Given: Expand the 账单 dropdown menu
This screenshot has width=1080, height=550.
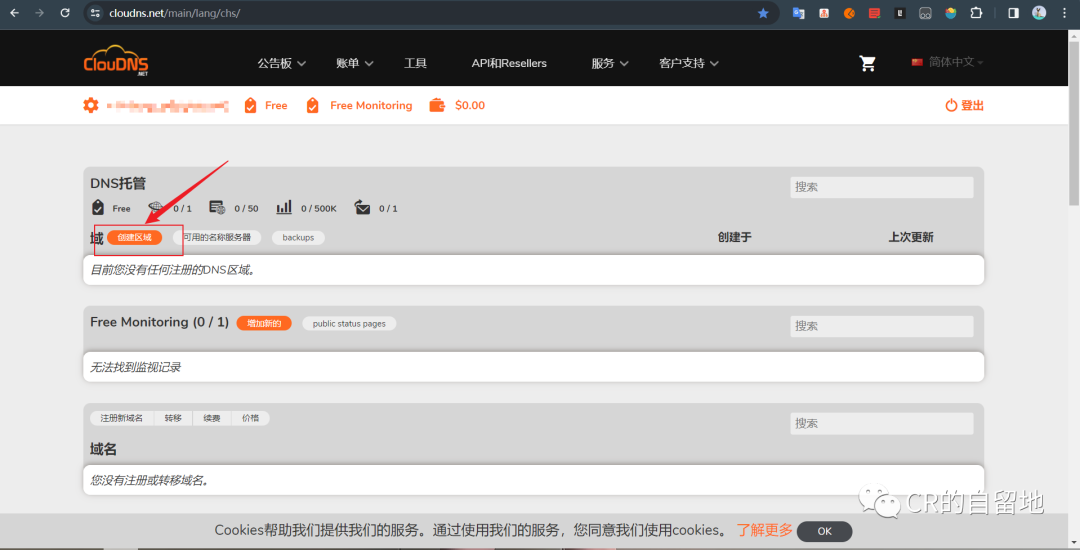Looking at the screenshot, I should 354,63.
